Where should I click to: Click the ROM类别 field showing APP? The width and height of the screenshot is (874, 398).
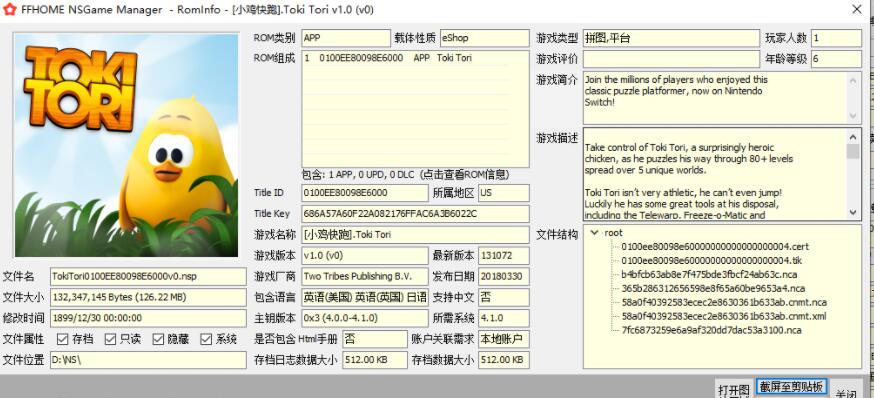[346, 38]
